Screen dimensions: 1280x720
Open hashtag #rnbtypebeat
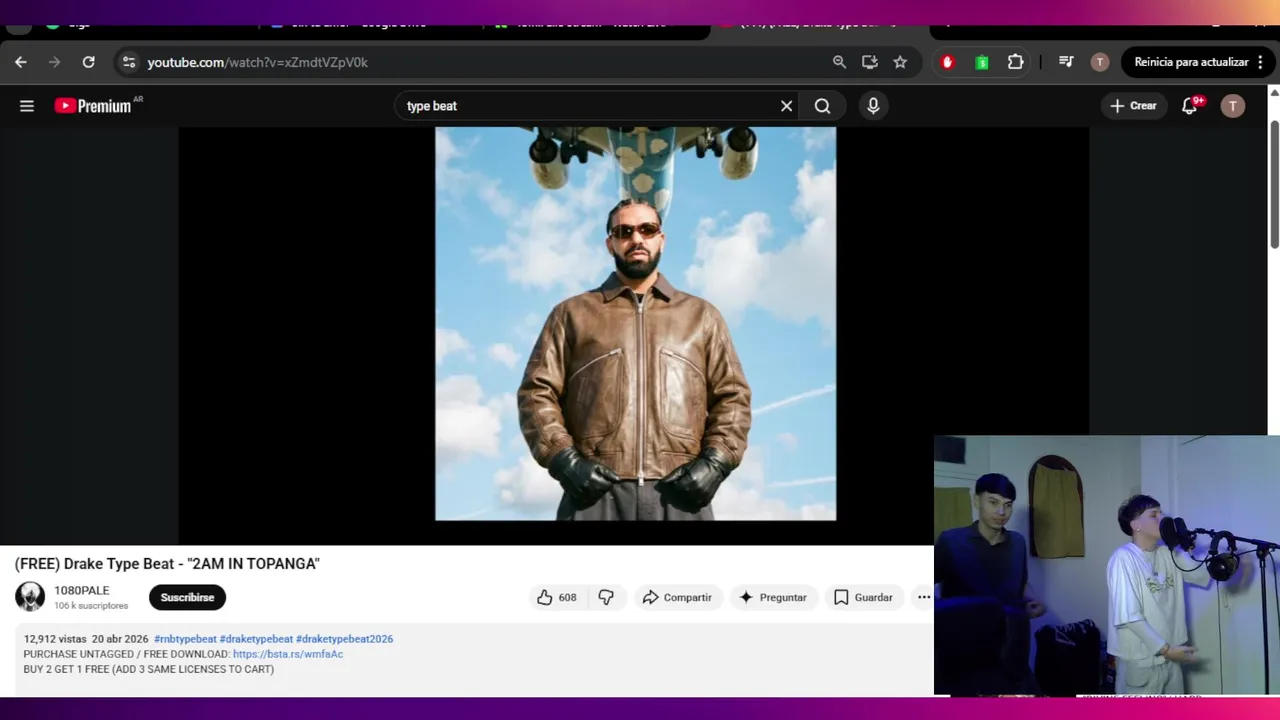(x=185, y=639)
